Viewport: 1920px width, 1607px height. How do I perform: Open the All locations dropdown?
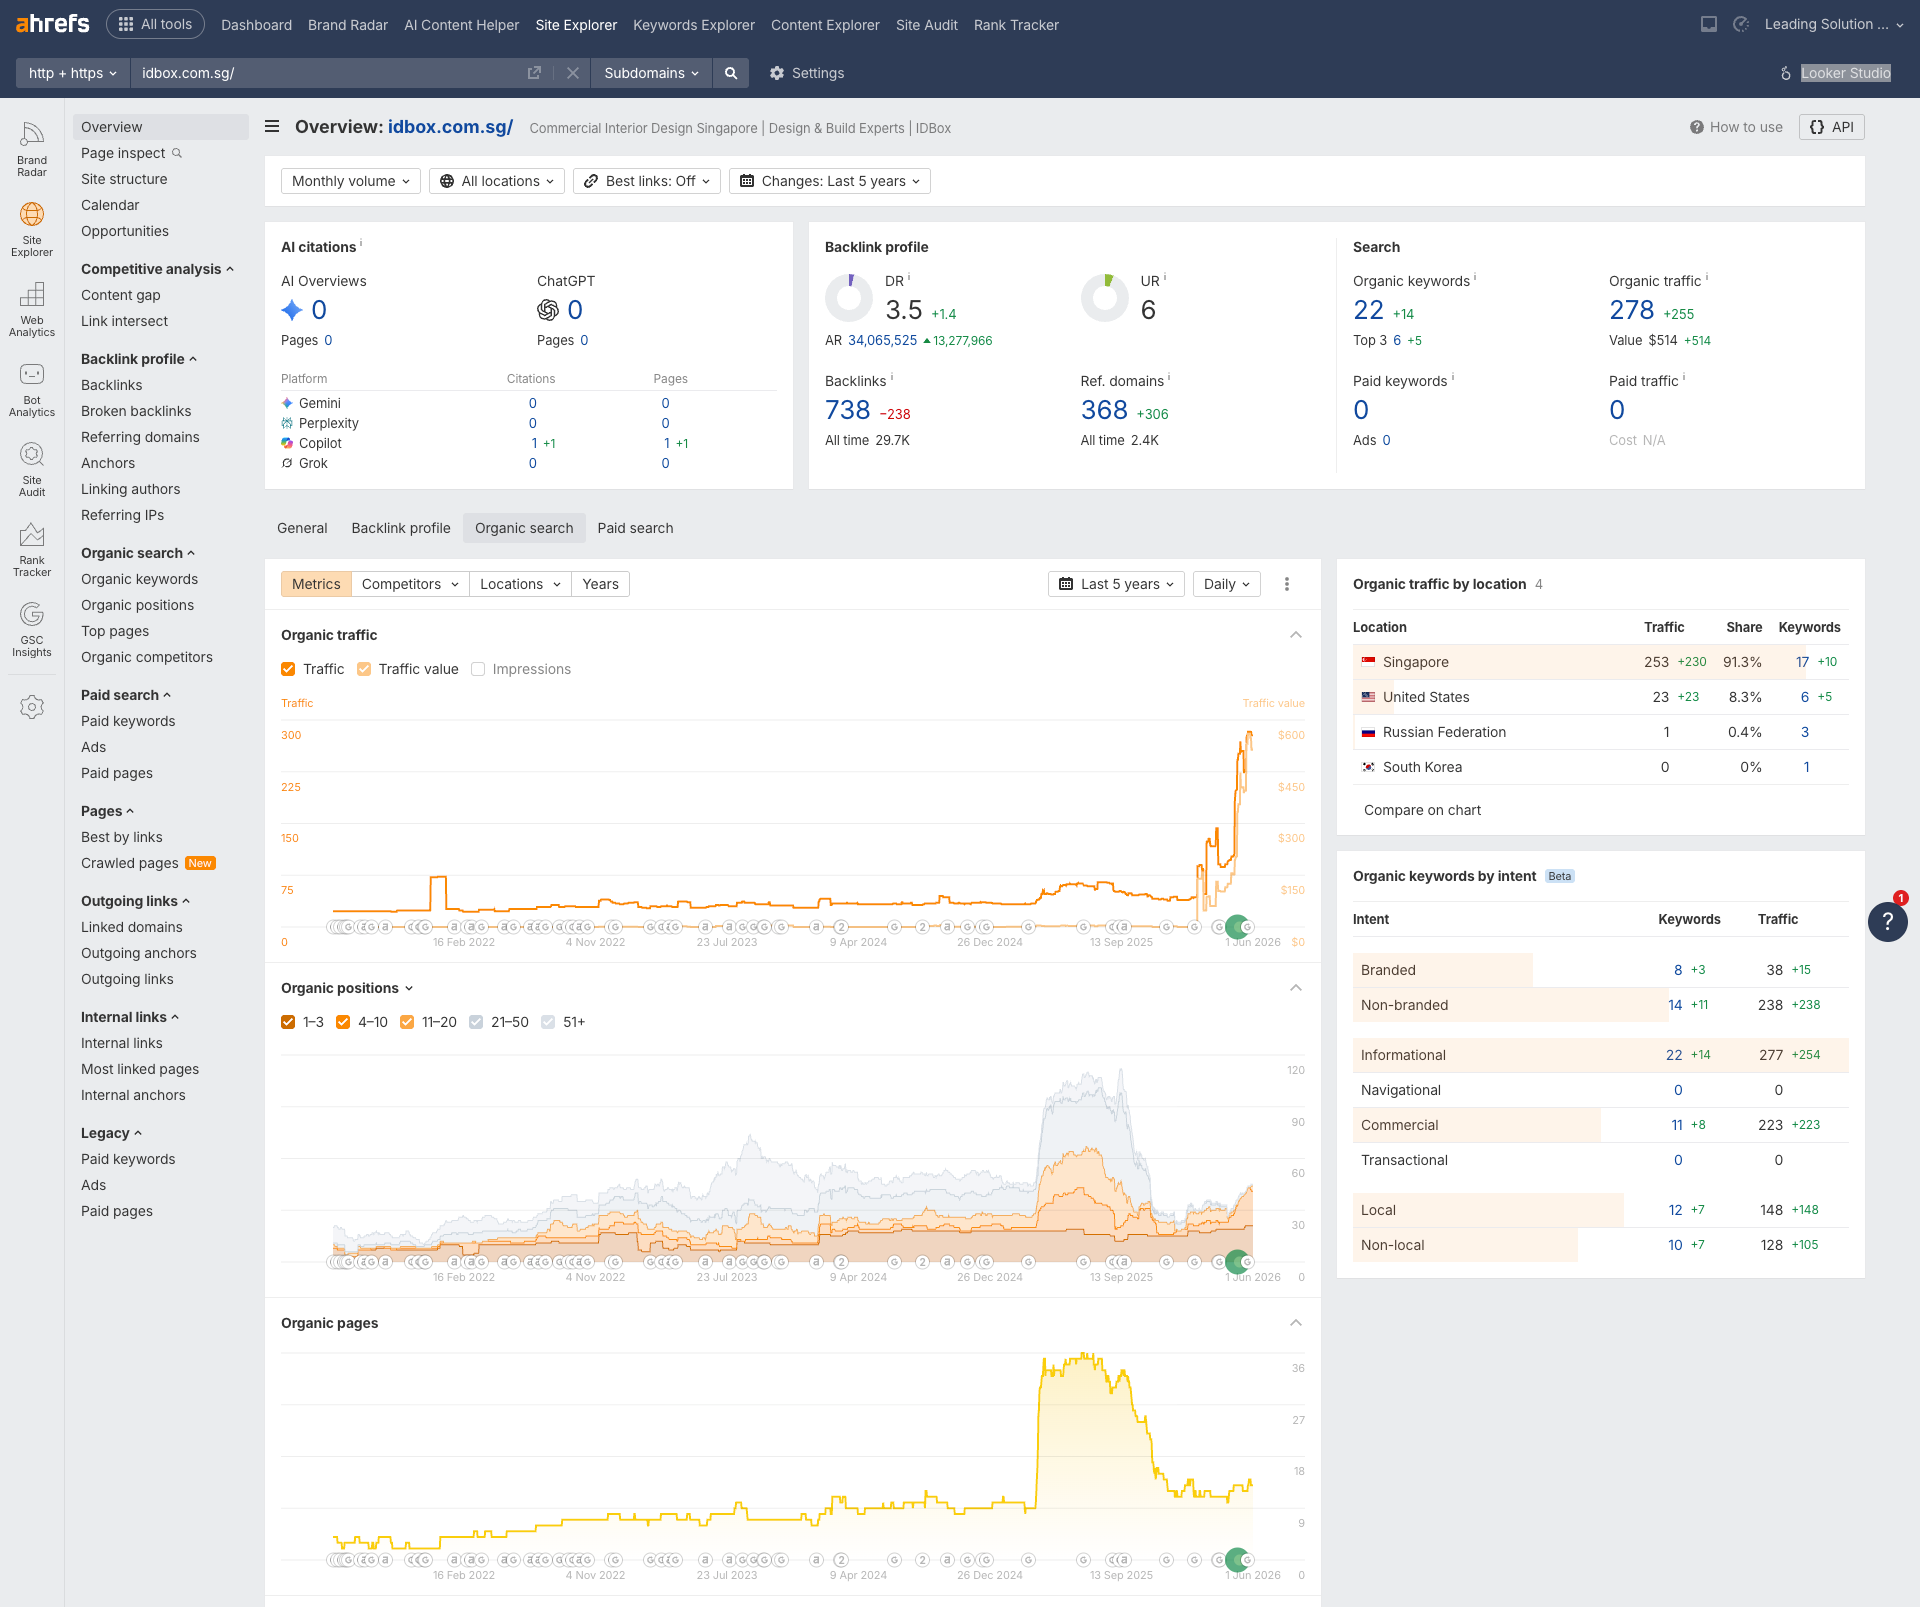click(497, 181)
